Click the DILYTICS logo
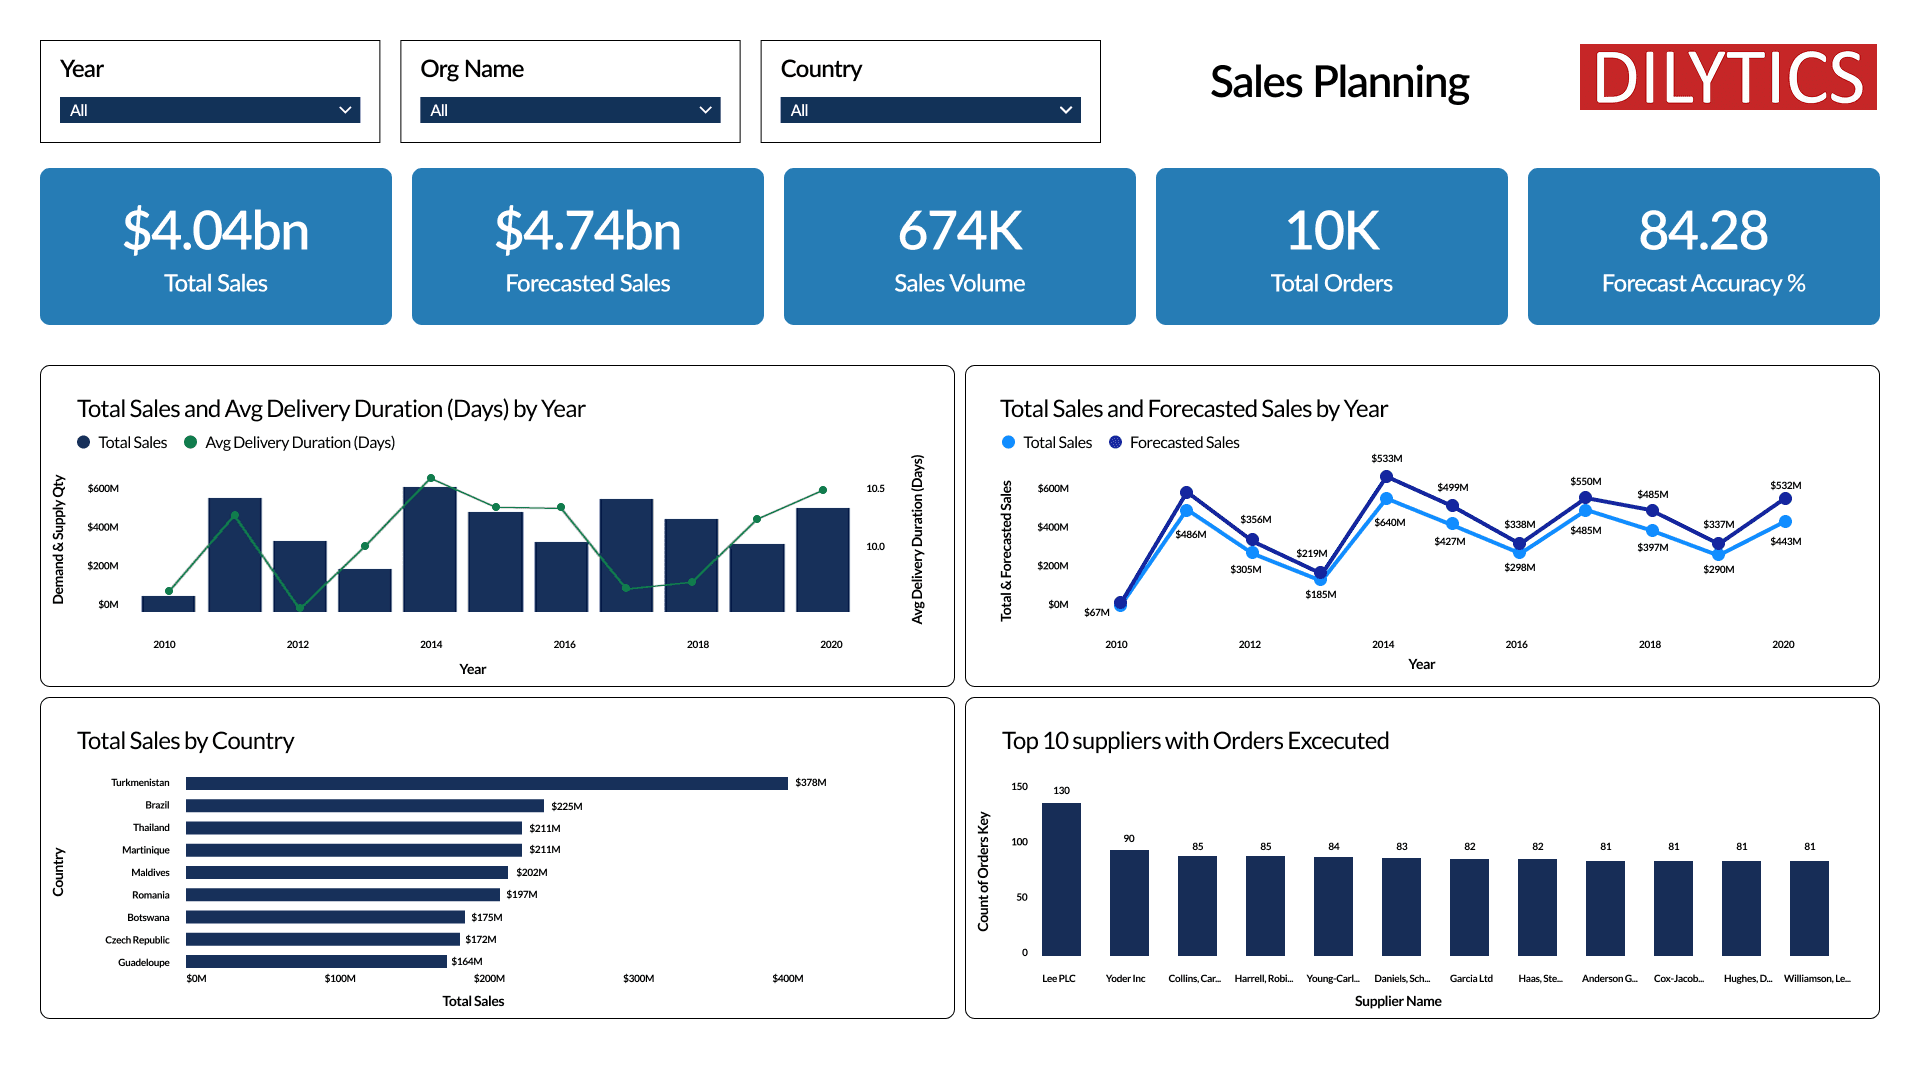 1727,77
